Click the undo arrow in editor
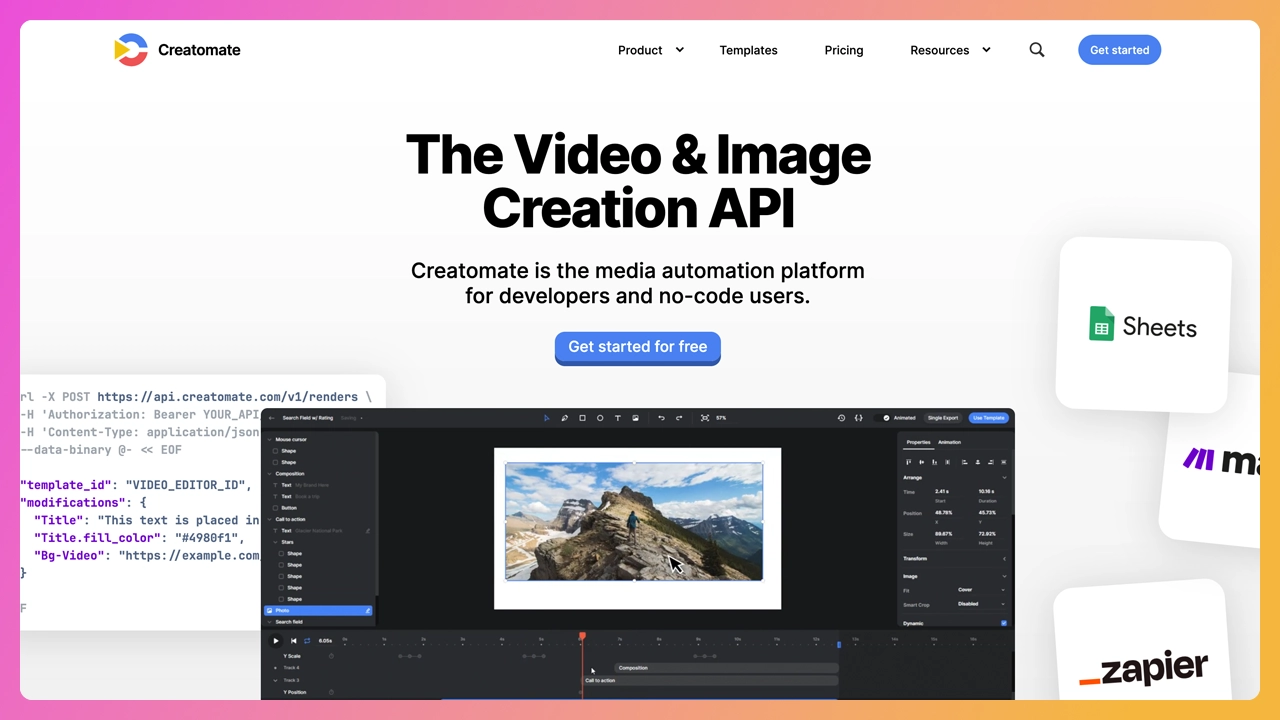This screenshot has height=720, width=1280. [x=661, y=418]
